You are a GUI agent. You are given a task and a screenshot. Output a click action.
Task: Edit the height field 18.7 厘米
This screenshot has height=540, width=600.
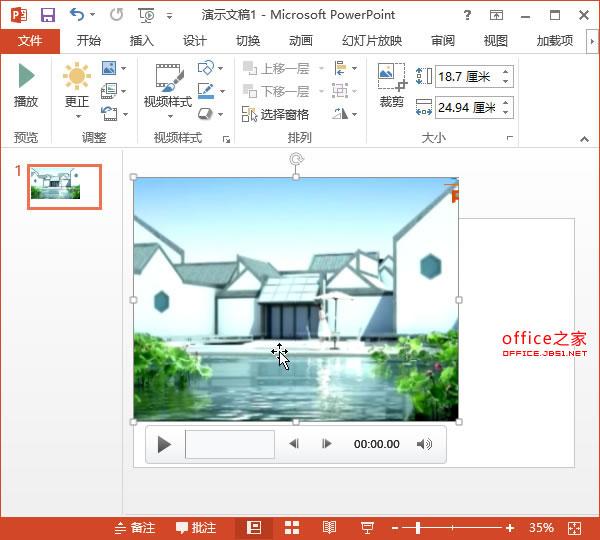(468, 77)
